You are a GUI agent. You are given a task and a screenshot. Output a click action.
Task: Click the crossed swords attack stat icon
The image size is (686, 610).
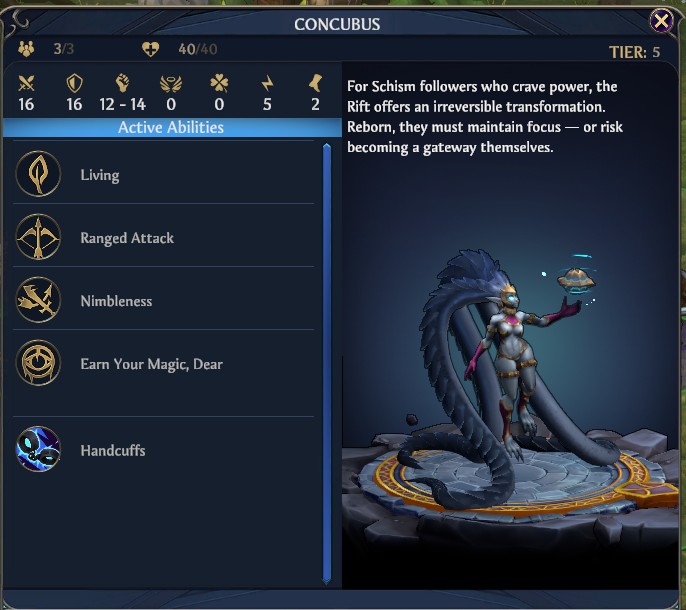point(26,83)
